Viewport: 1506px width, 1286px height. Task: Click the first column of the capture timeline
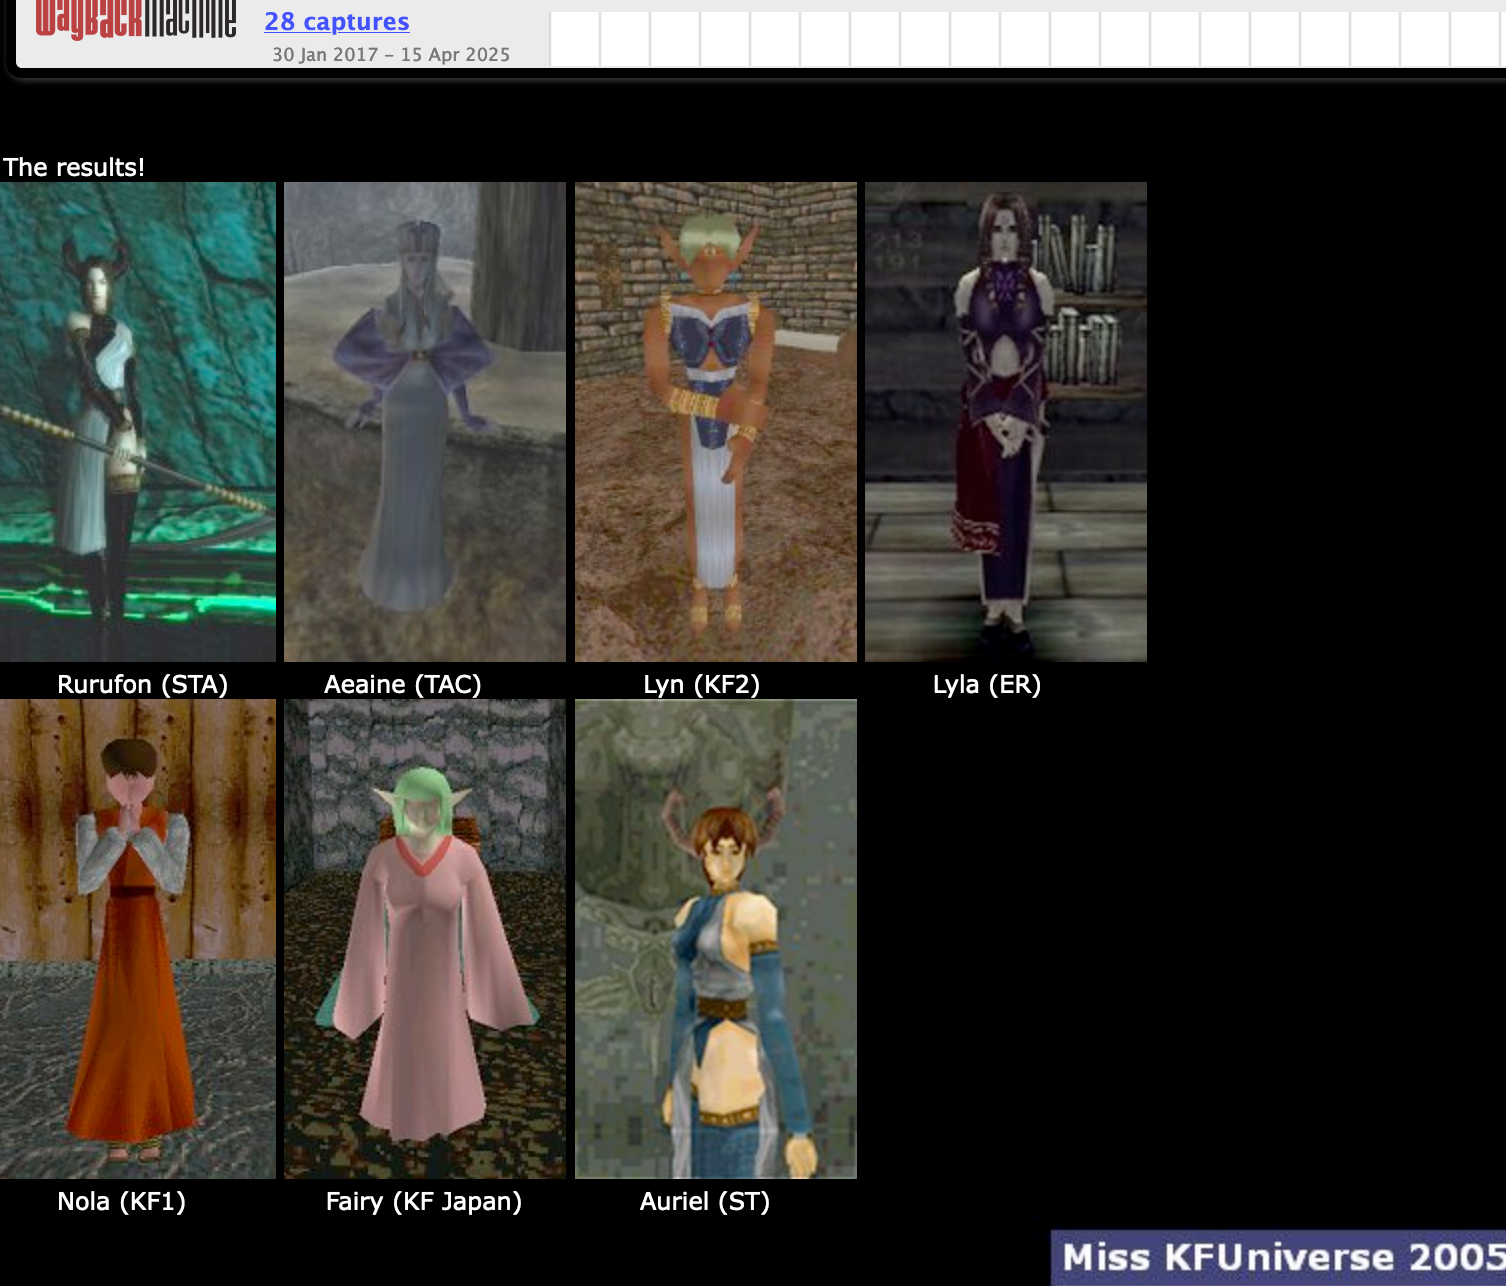575,40
